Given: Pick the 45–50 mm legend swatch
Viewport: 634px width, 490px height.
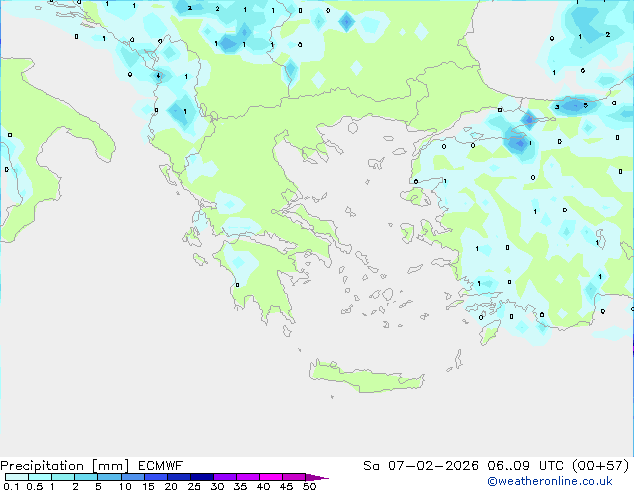Looking at the screenshot, I should [294, 477].
